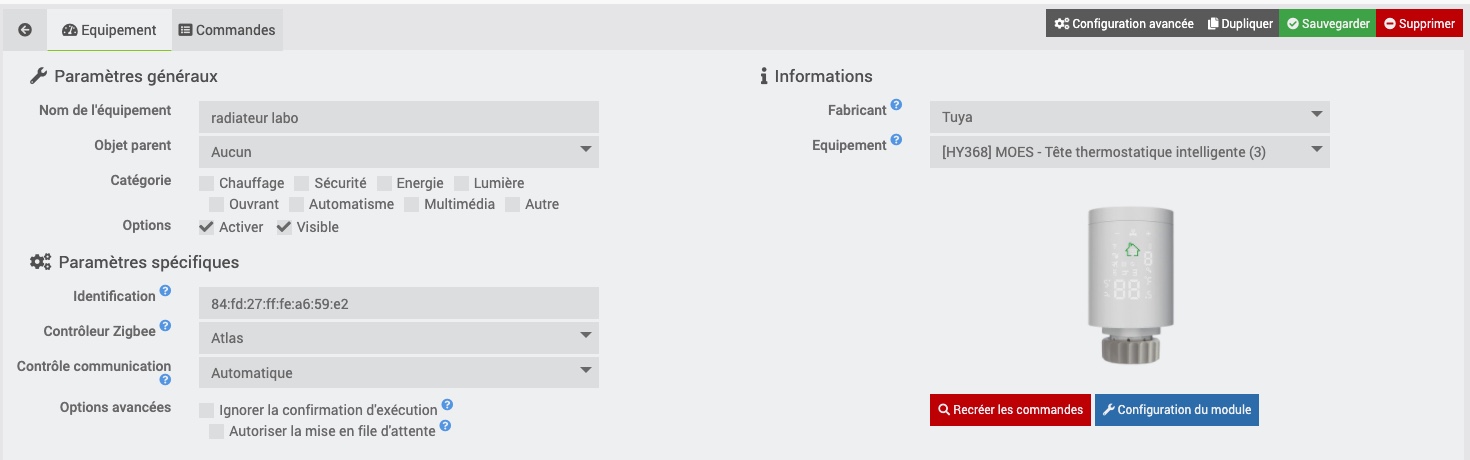Screen dimensions: 1470x460
Task: Click the Recréer les commandes button
Action: 1010,410
